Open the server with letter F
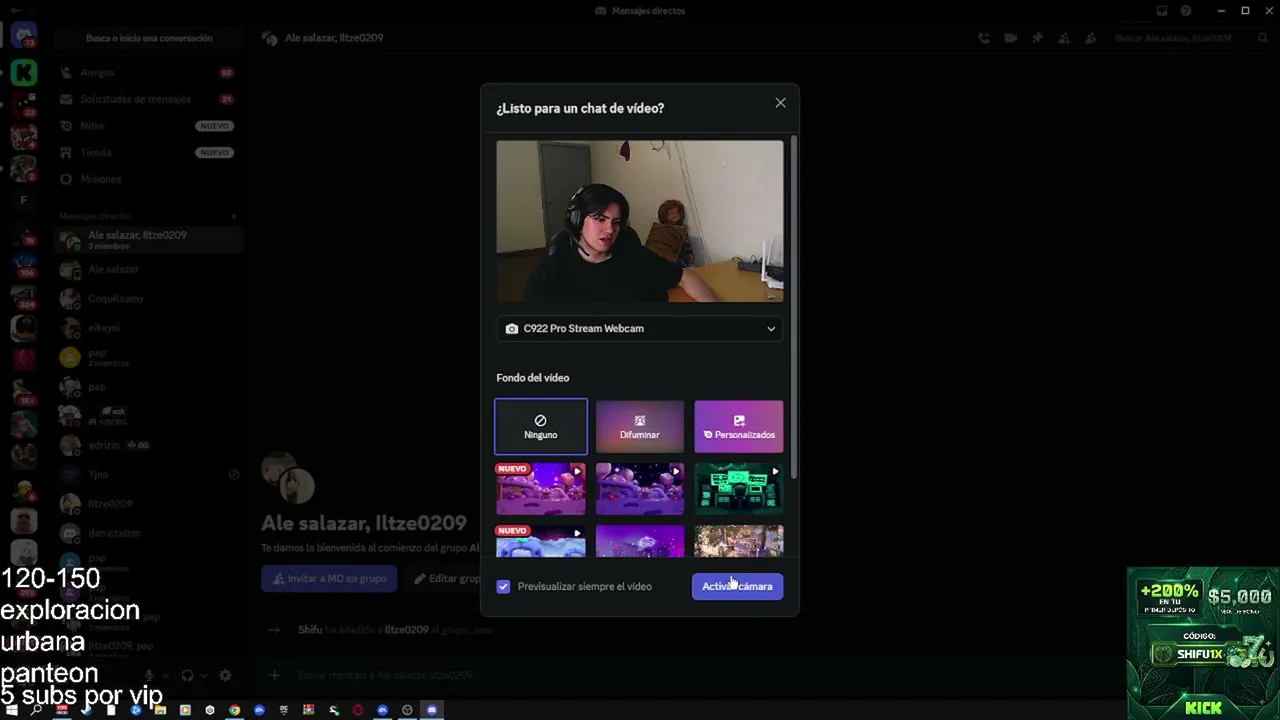Screen dimensions: 1280x720 point(24,200)
